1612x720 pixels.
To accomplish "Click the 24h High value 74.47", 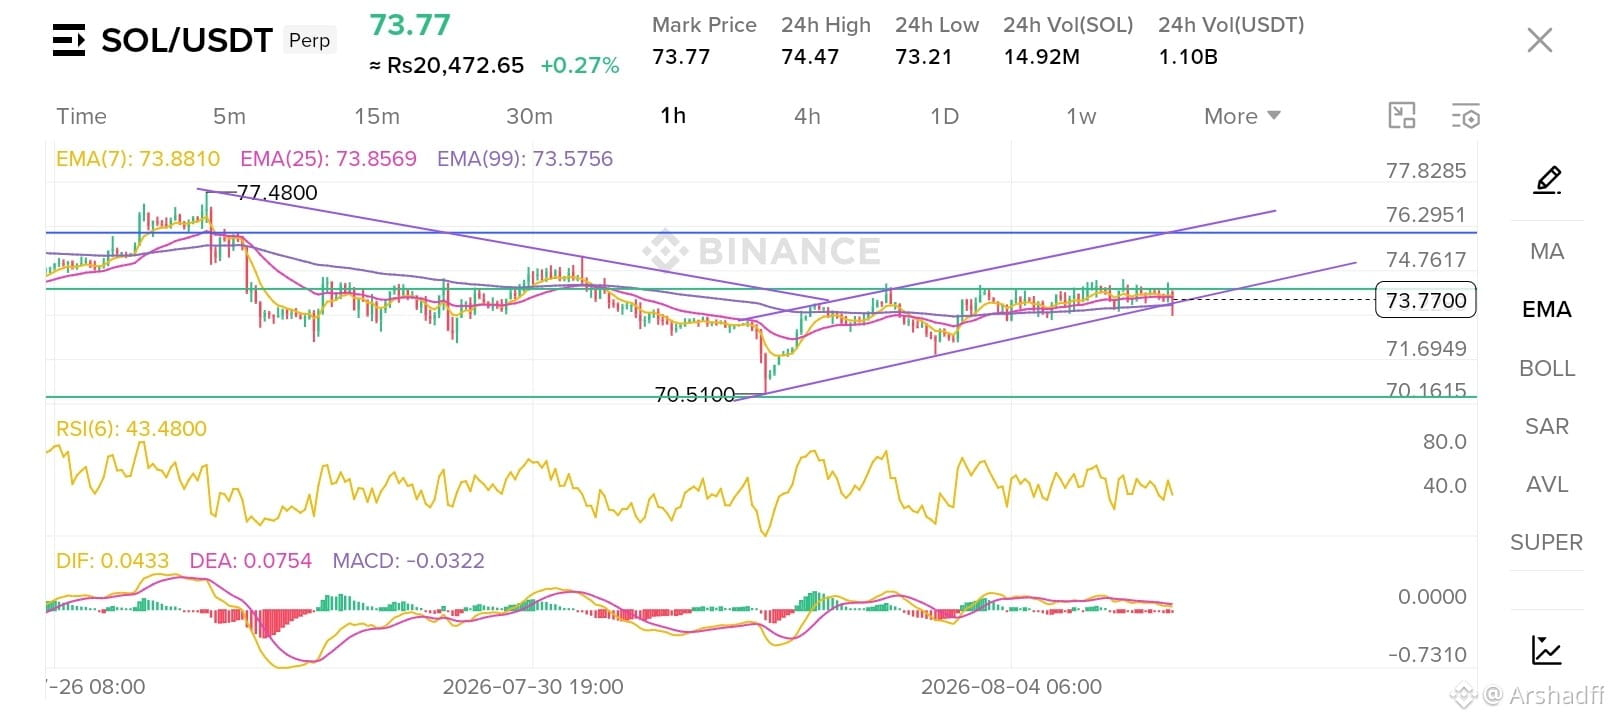I will 810,56.
